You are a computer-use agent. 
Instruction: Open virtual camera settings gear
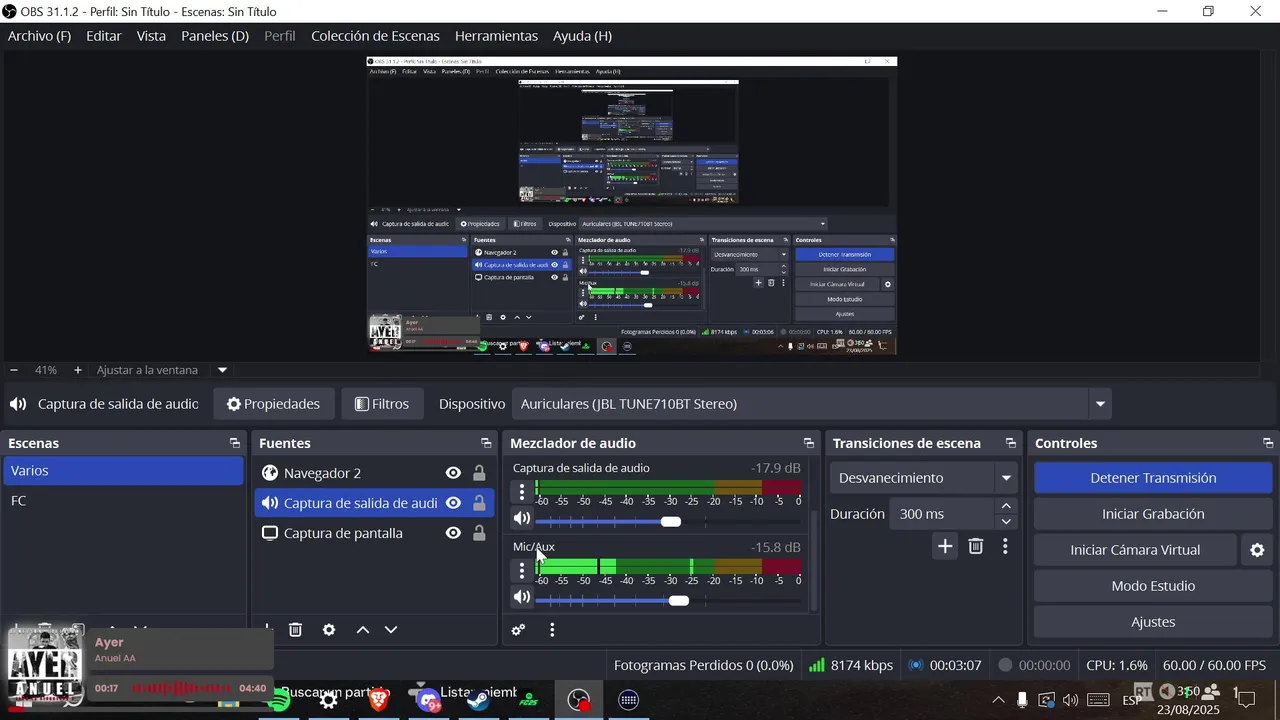click(x=1257, y=550)
